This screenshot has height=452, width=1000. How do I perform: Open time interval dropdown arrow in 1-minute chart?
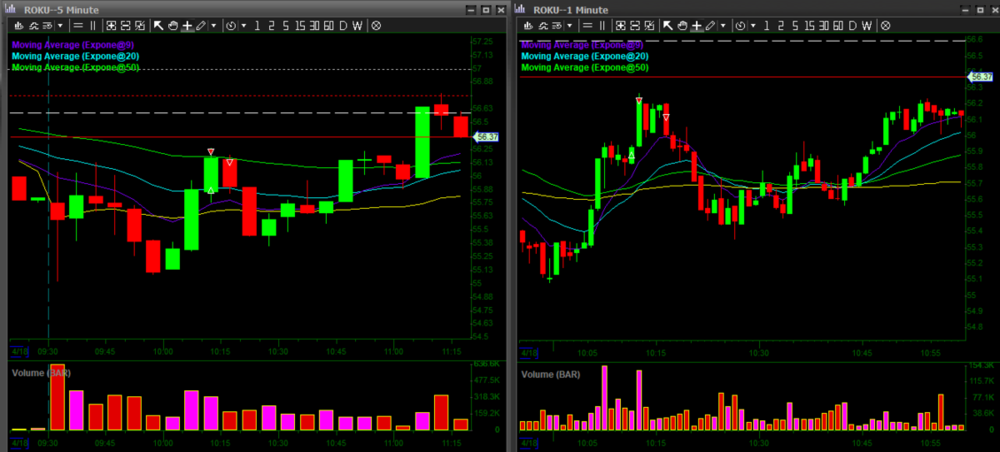[752, 25]
